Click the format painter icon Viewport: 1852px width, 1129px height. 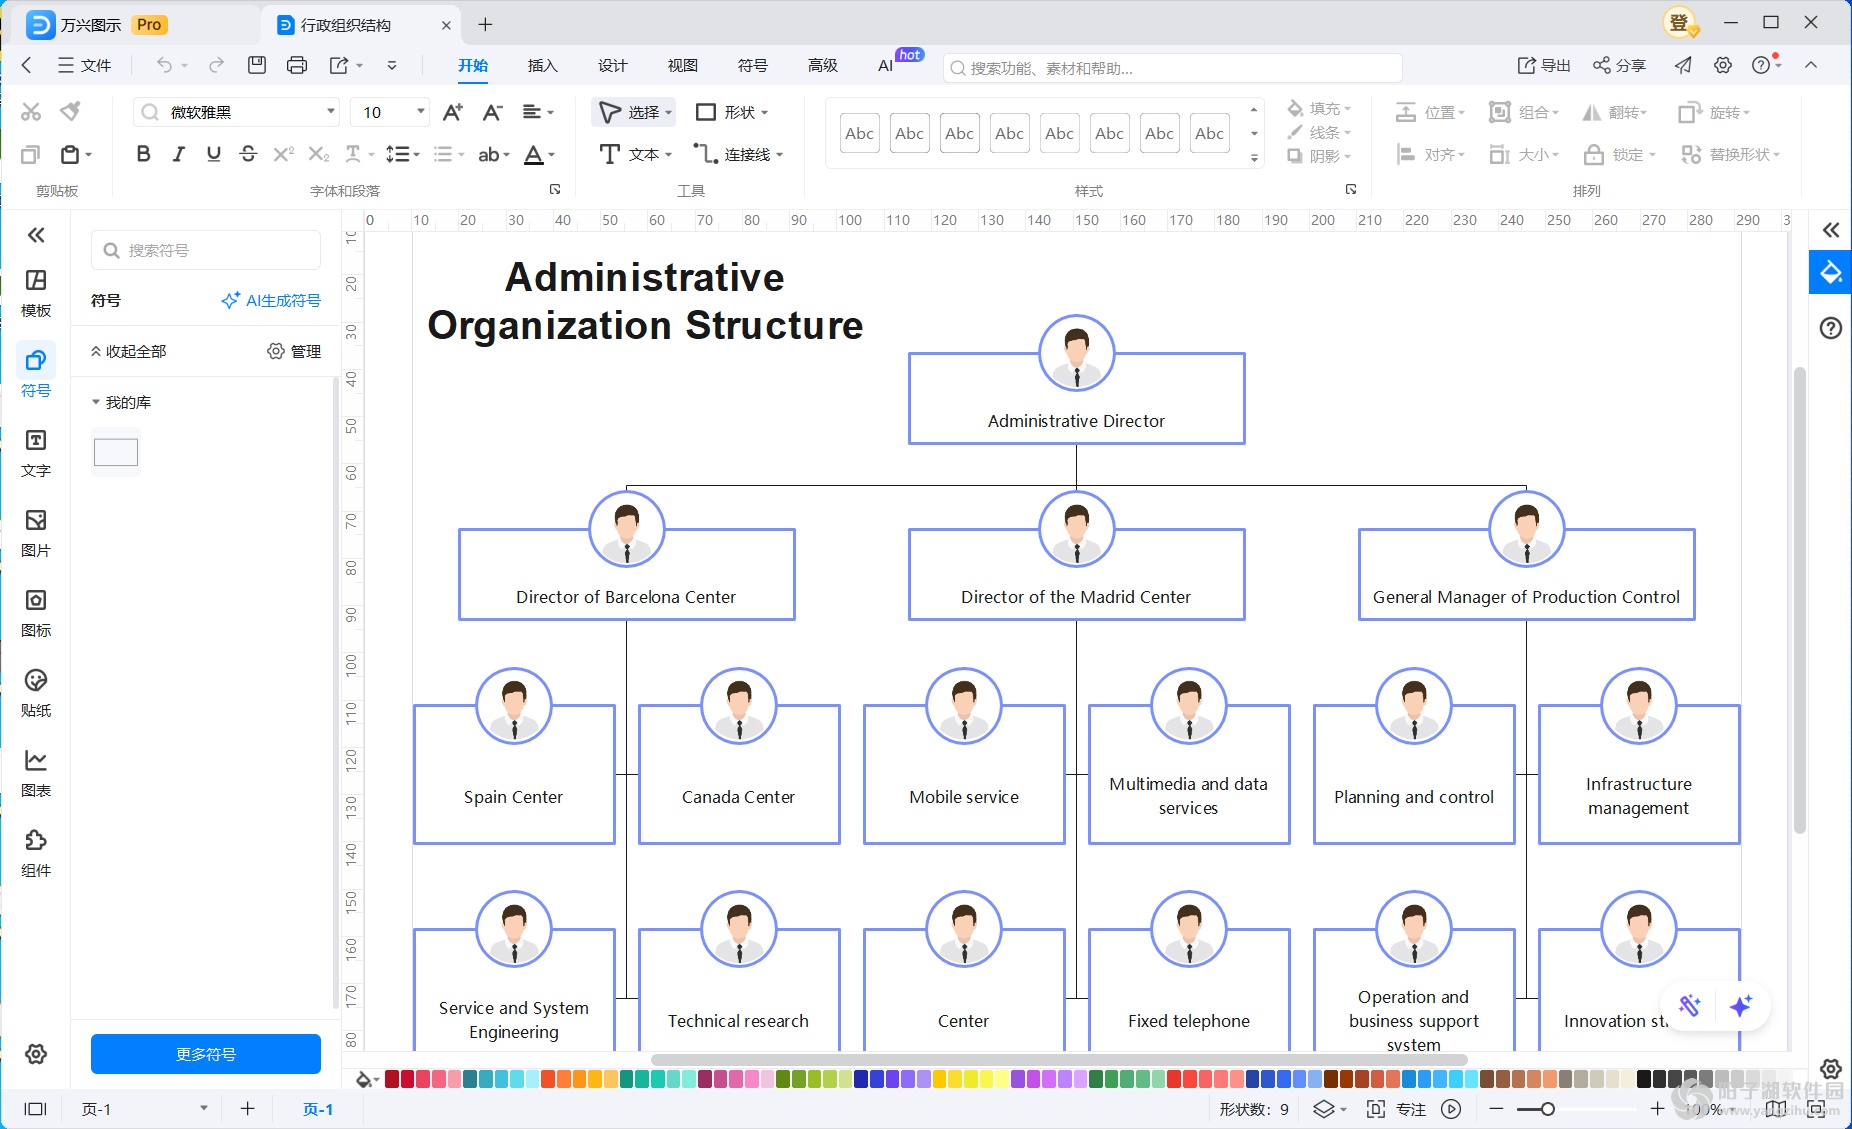point(70,111)
